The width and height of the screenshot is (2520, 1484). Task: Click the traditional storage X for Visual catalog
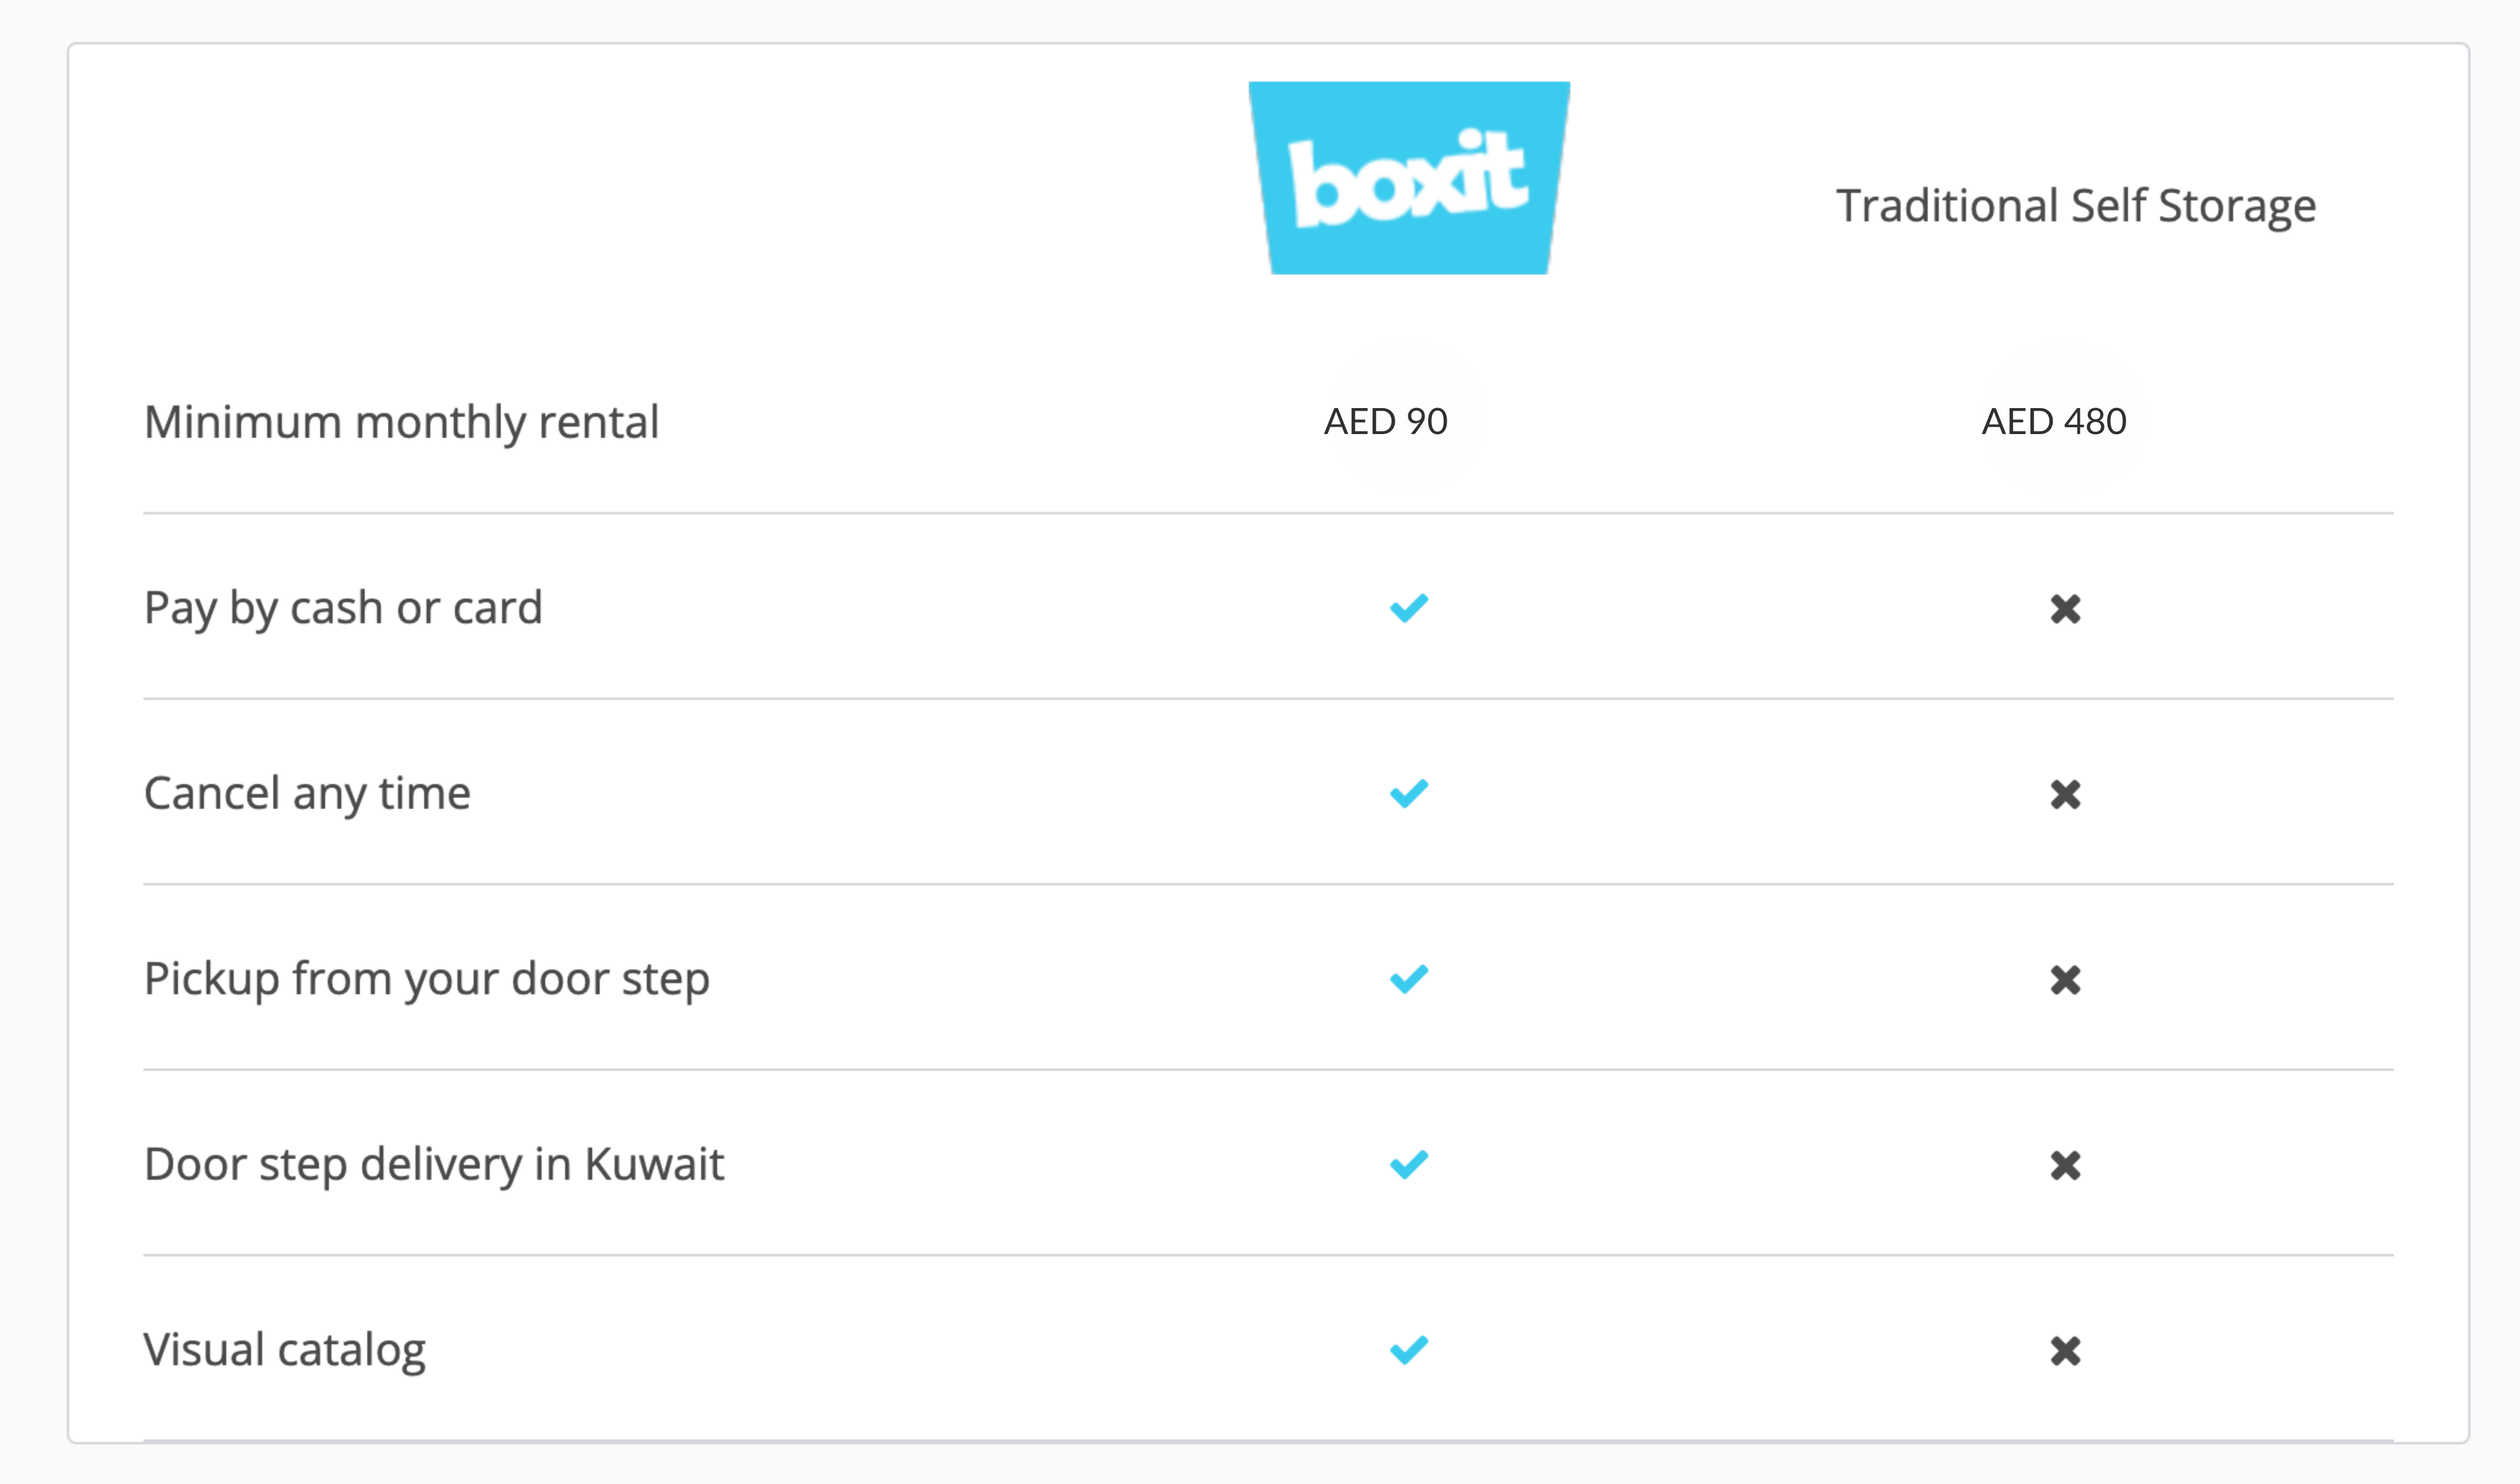(2066, 1351)
